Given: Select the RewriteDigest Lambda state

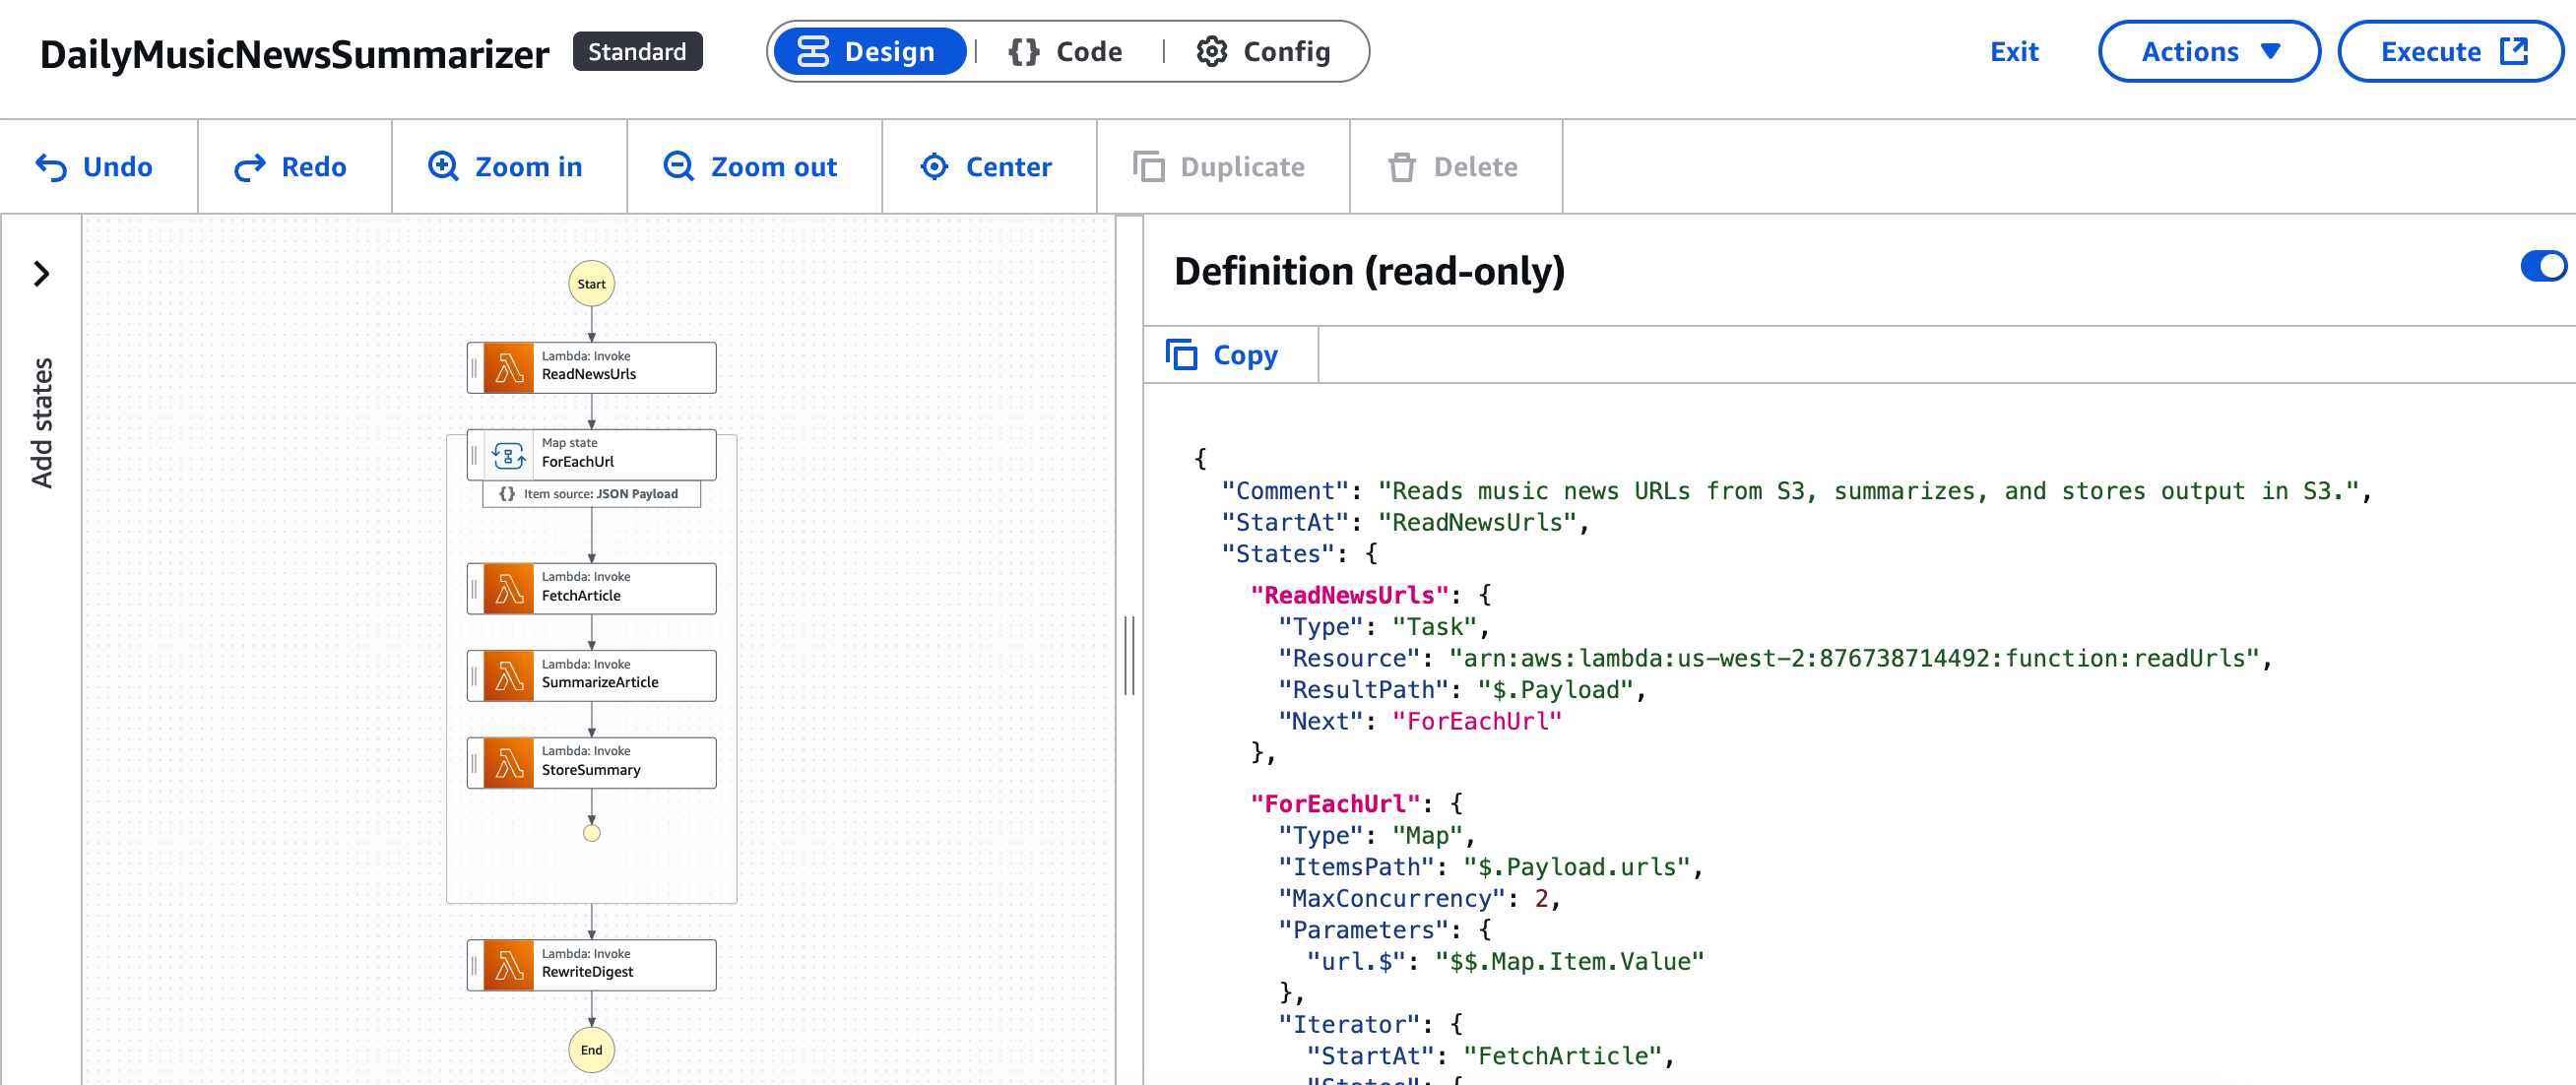Looking at the screenshot, I should pyautogui.click(x=592, y=965).
